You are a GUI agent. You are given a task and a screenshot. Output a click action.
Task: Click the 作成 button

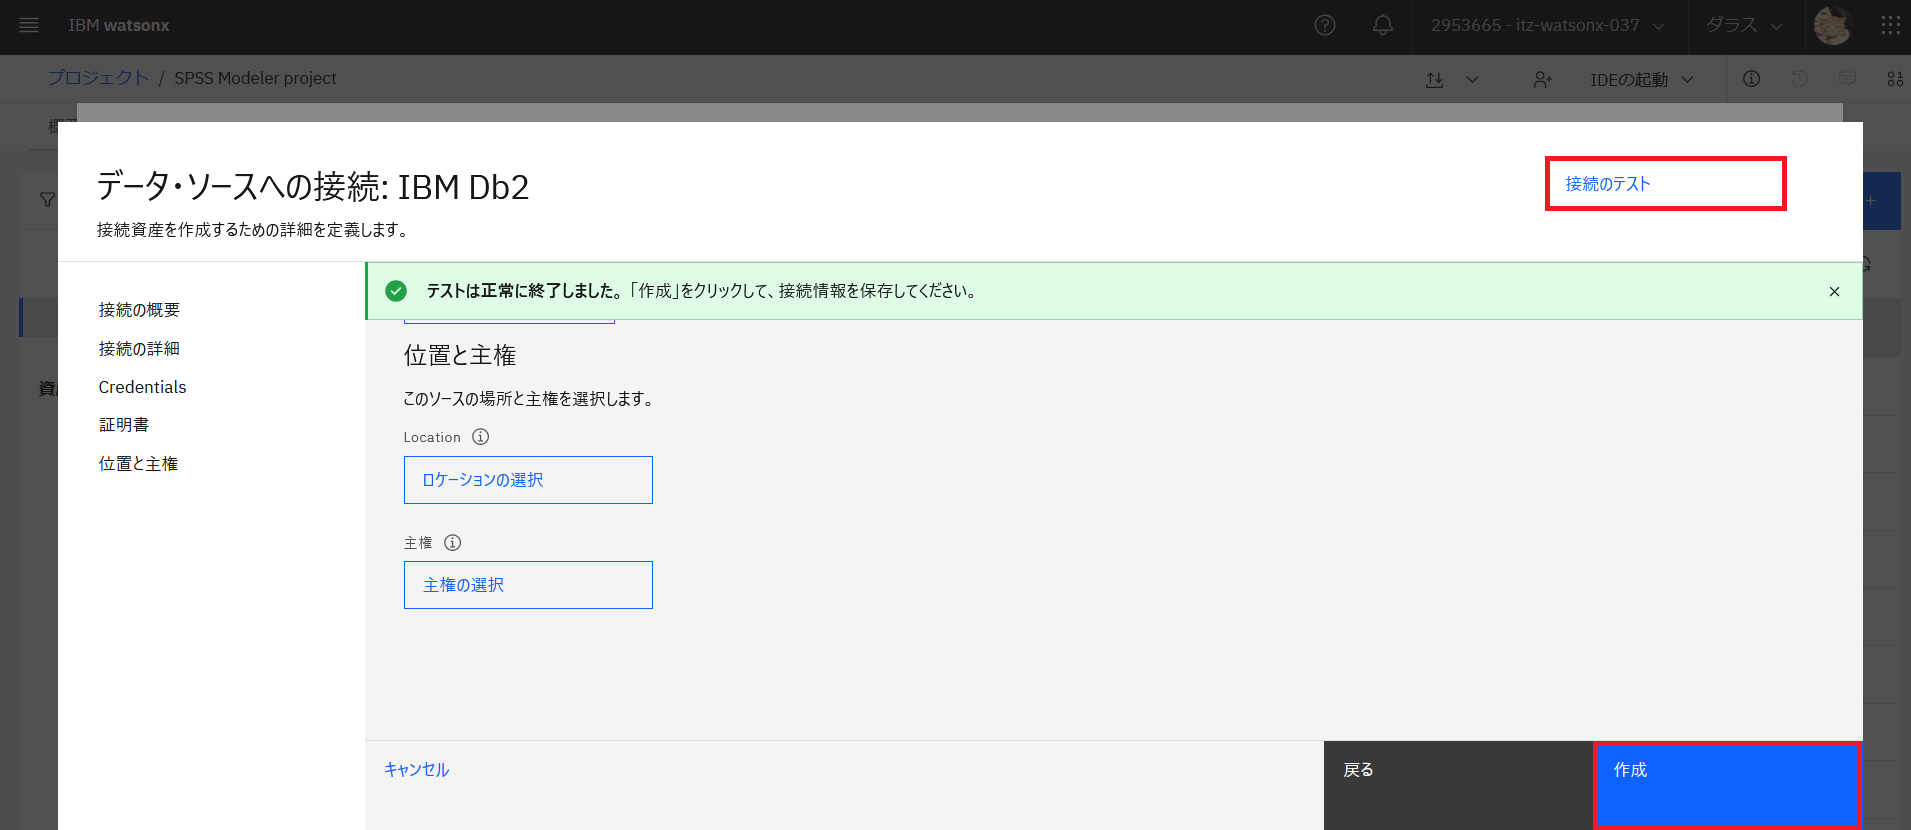[x=1727, y=785]
